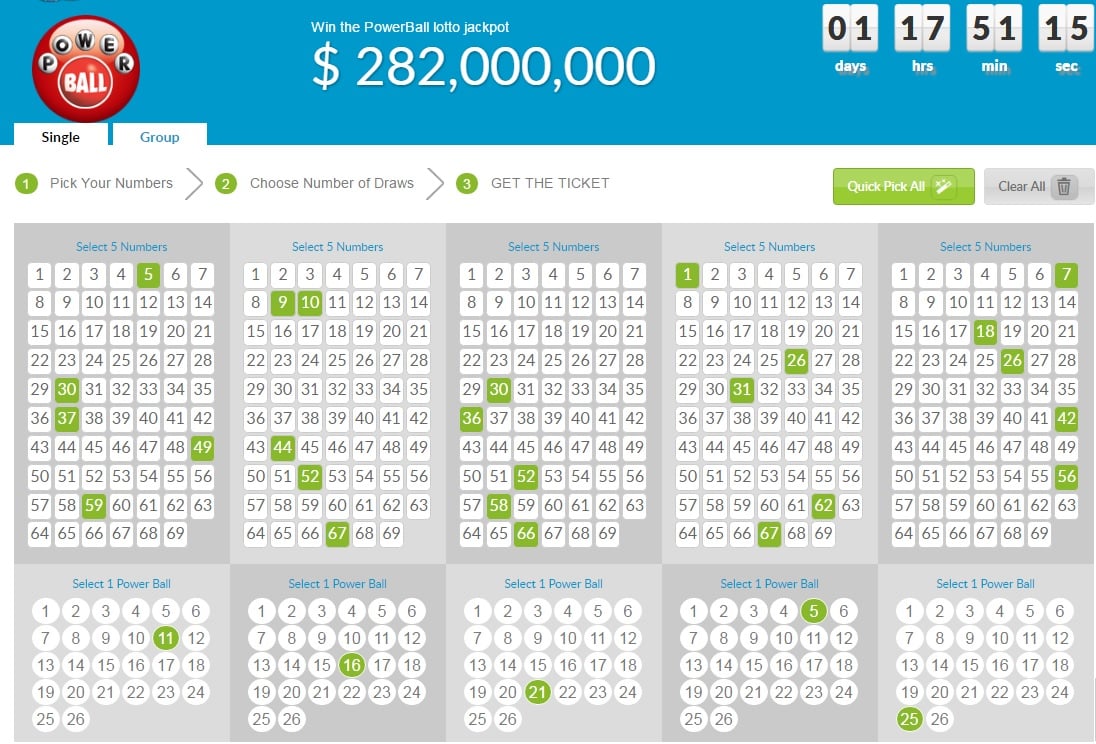
Task: Click the step 1 green circle icon
Action: [x=26, y=184]
